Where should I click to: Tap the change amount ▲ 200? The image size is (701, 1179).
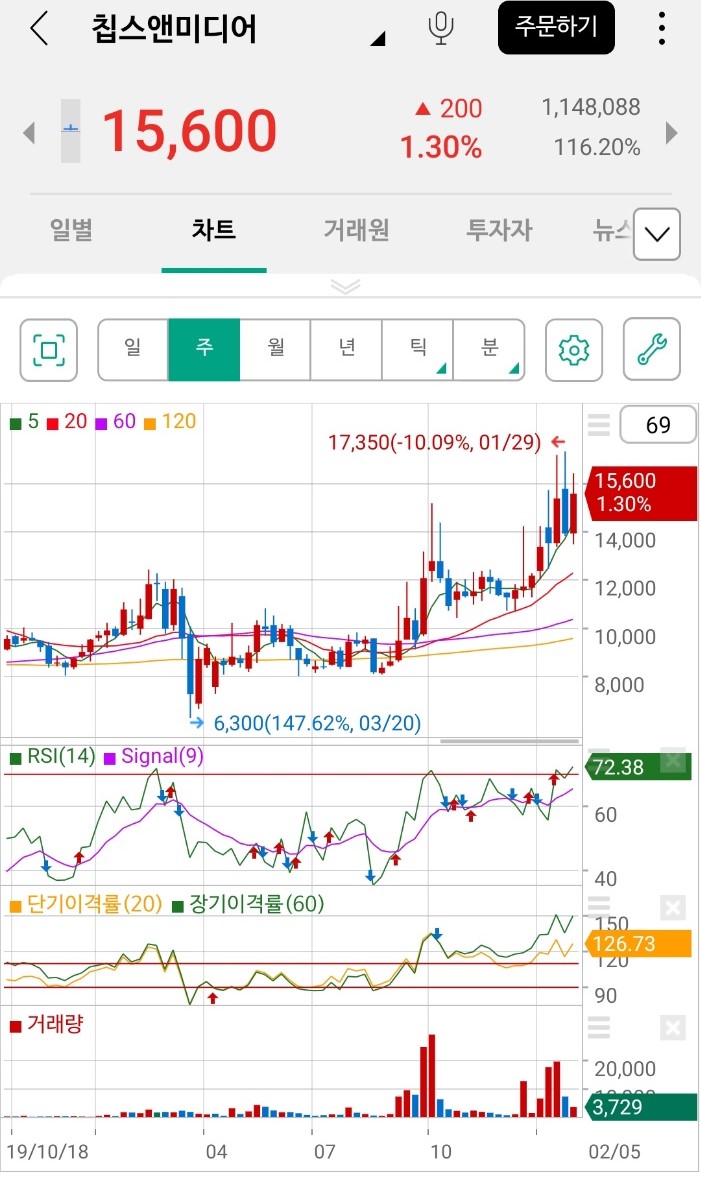click(x=448, y=108)
